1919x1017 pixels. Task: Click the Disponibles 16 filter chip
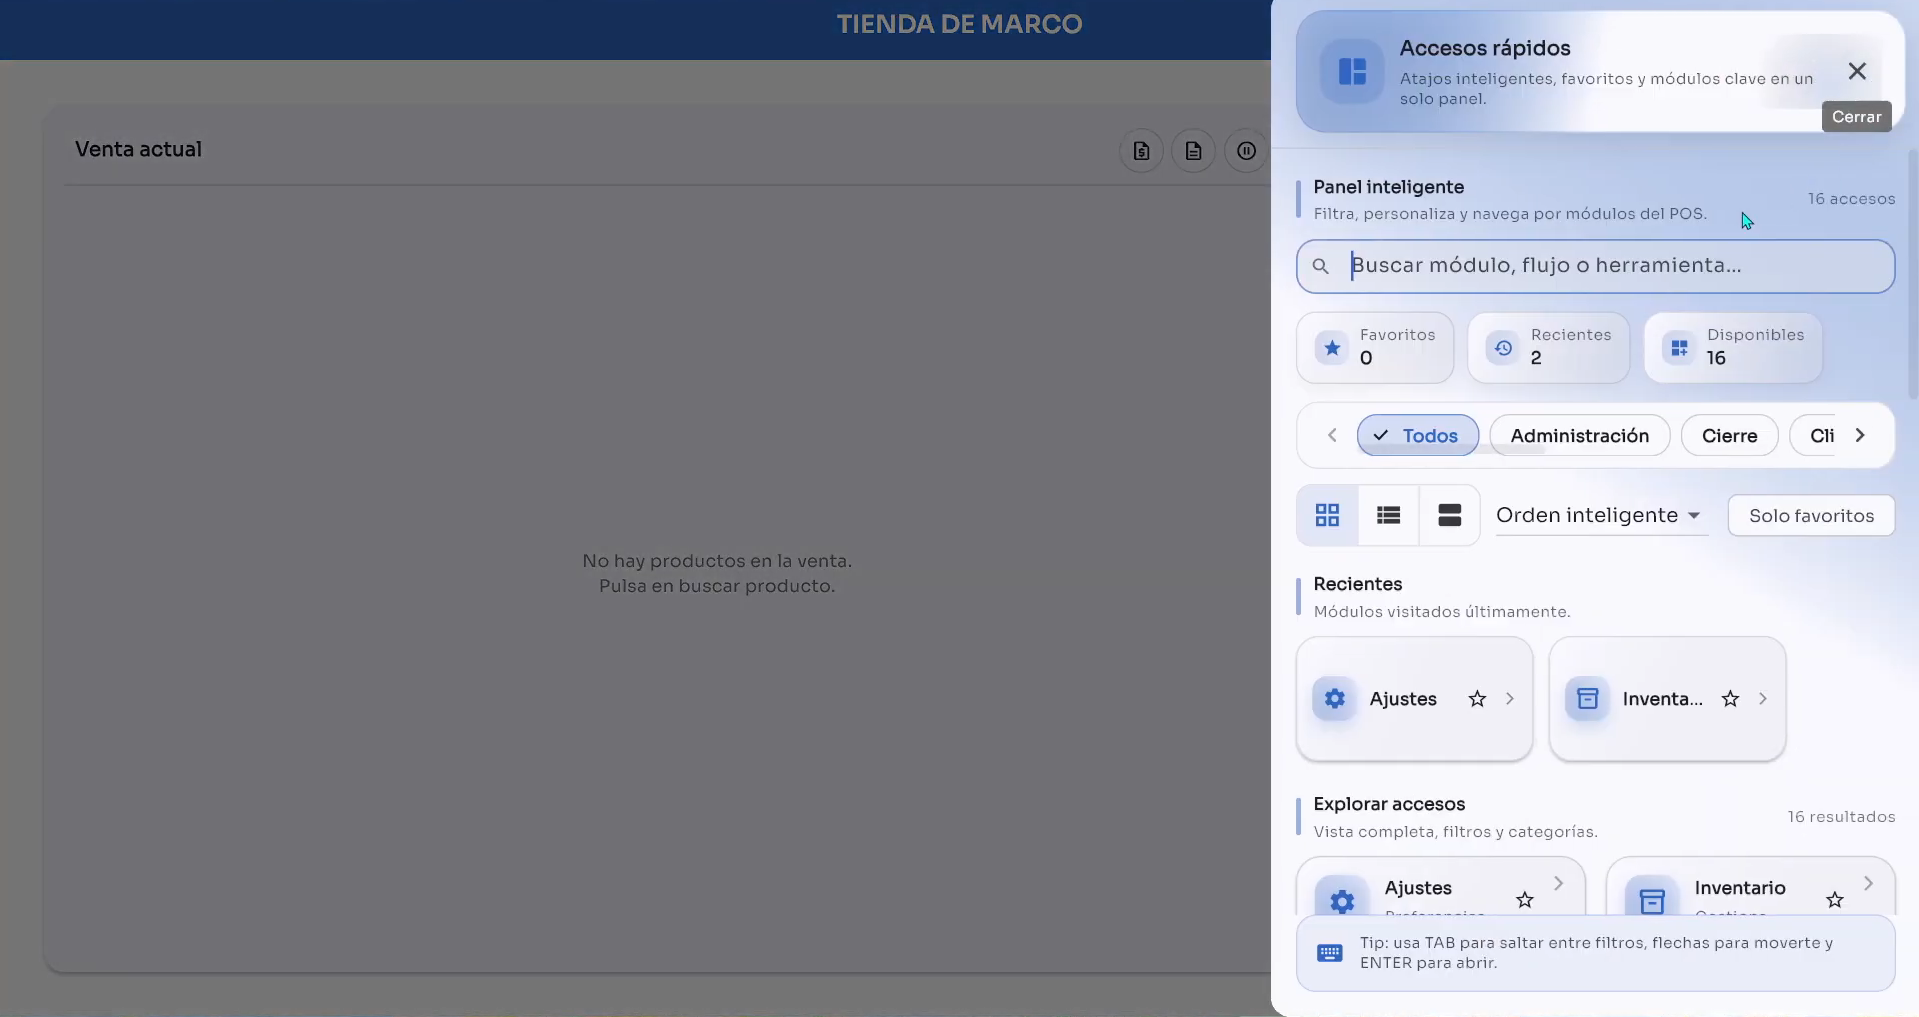(1732, 347)
